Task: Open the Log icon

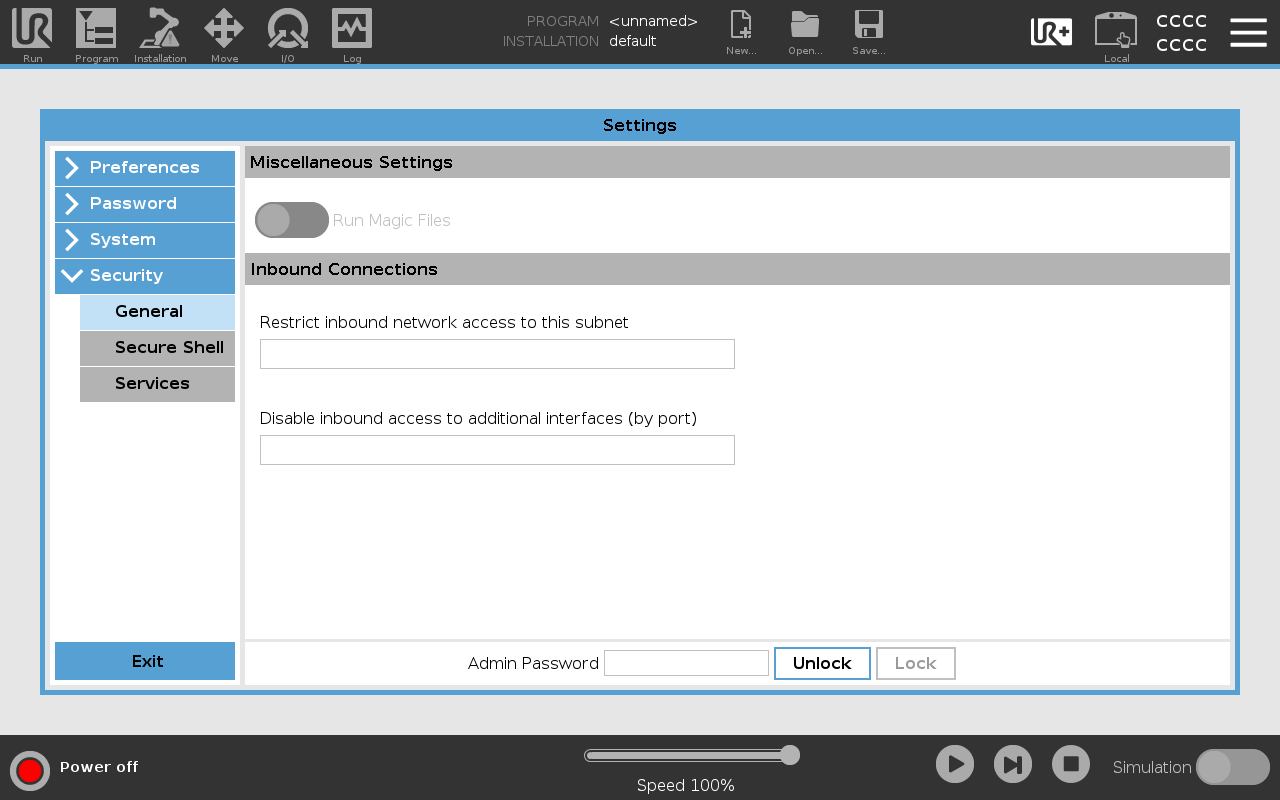Action: [x=352, y=30]
